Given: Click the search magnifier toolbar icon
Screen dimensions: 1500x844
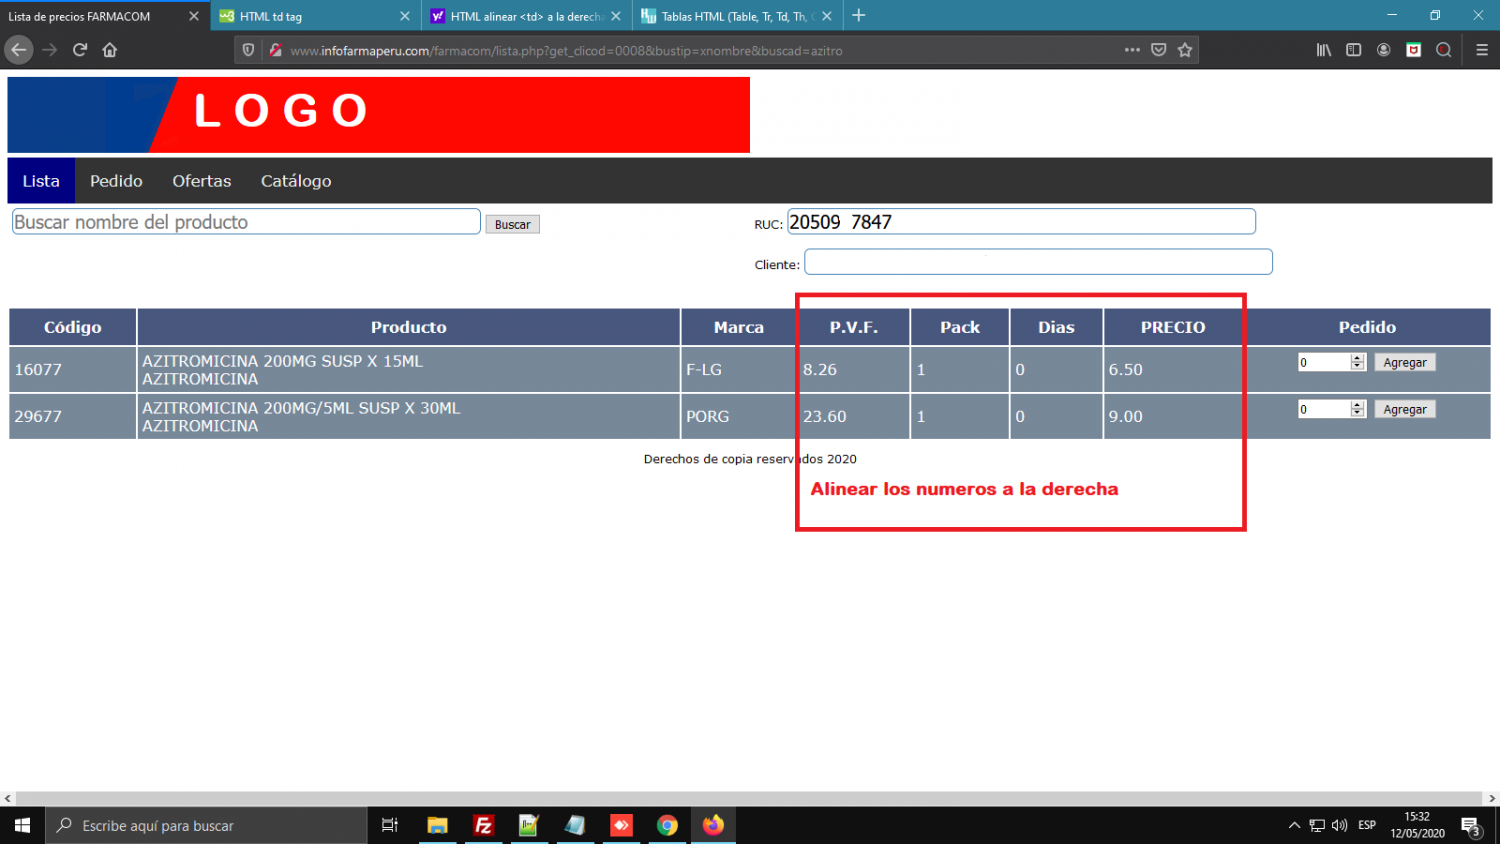Looking at the screenshot, I should [x=1444, y=50].
